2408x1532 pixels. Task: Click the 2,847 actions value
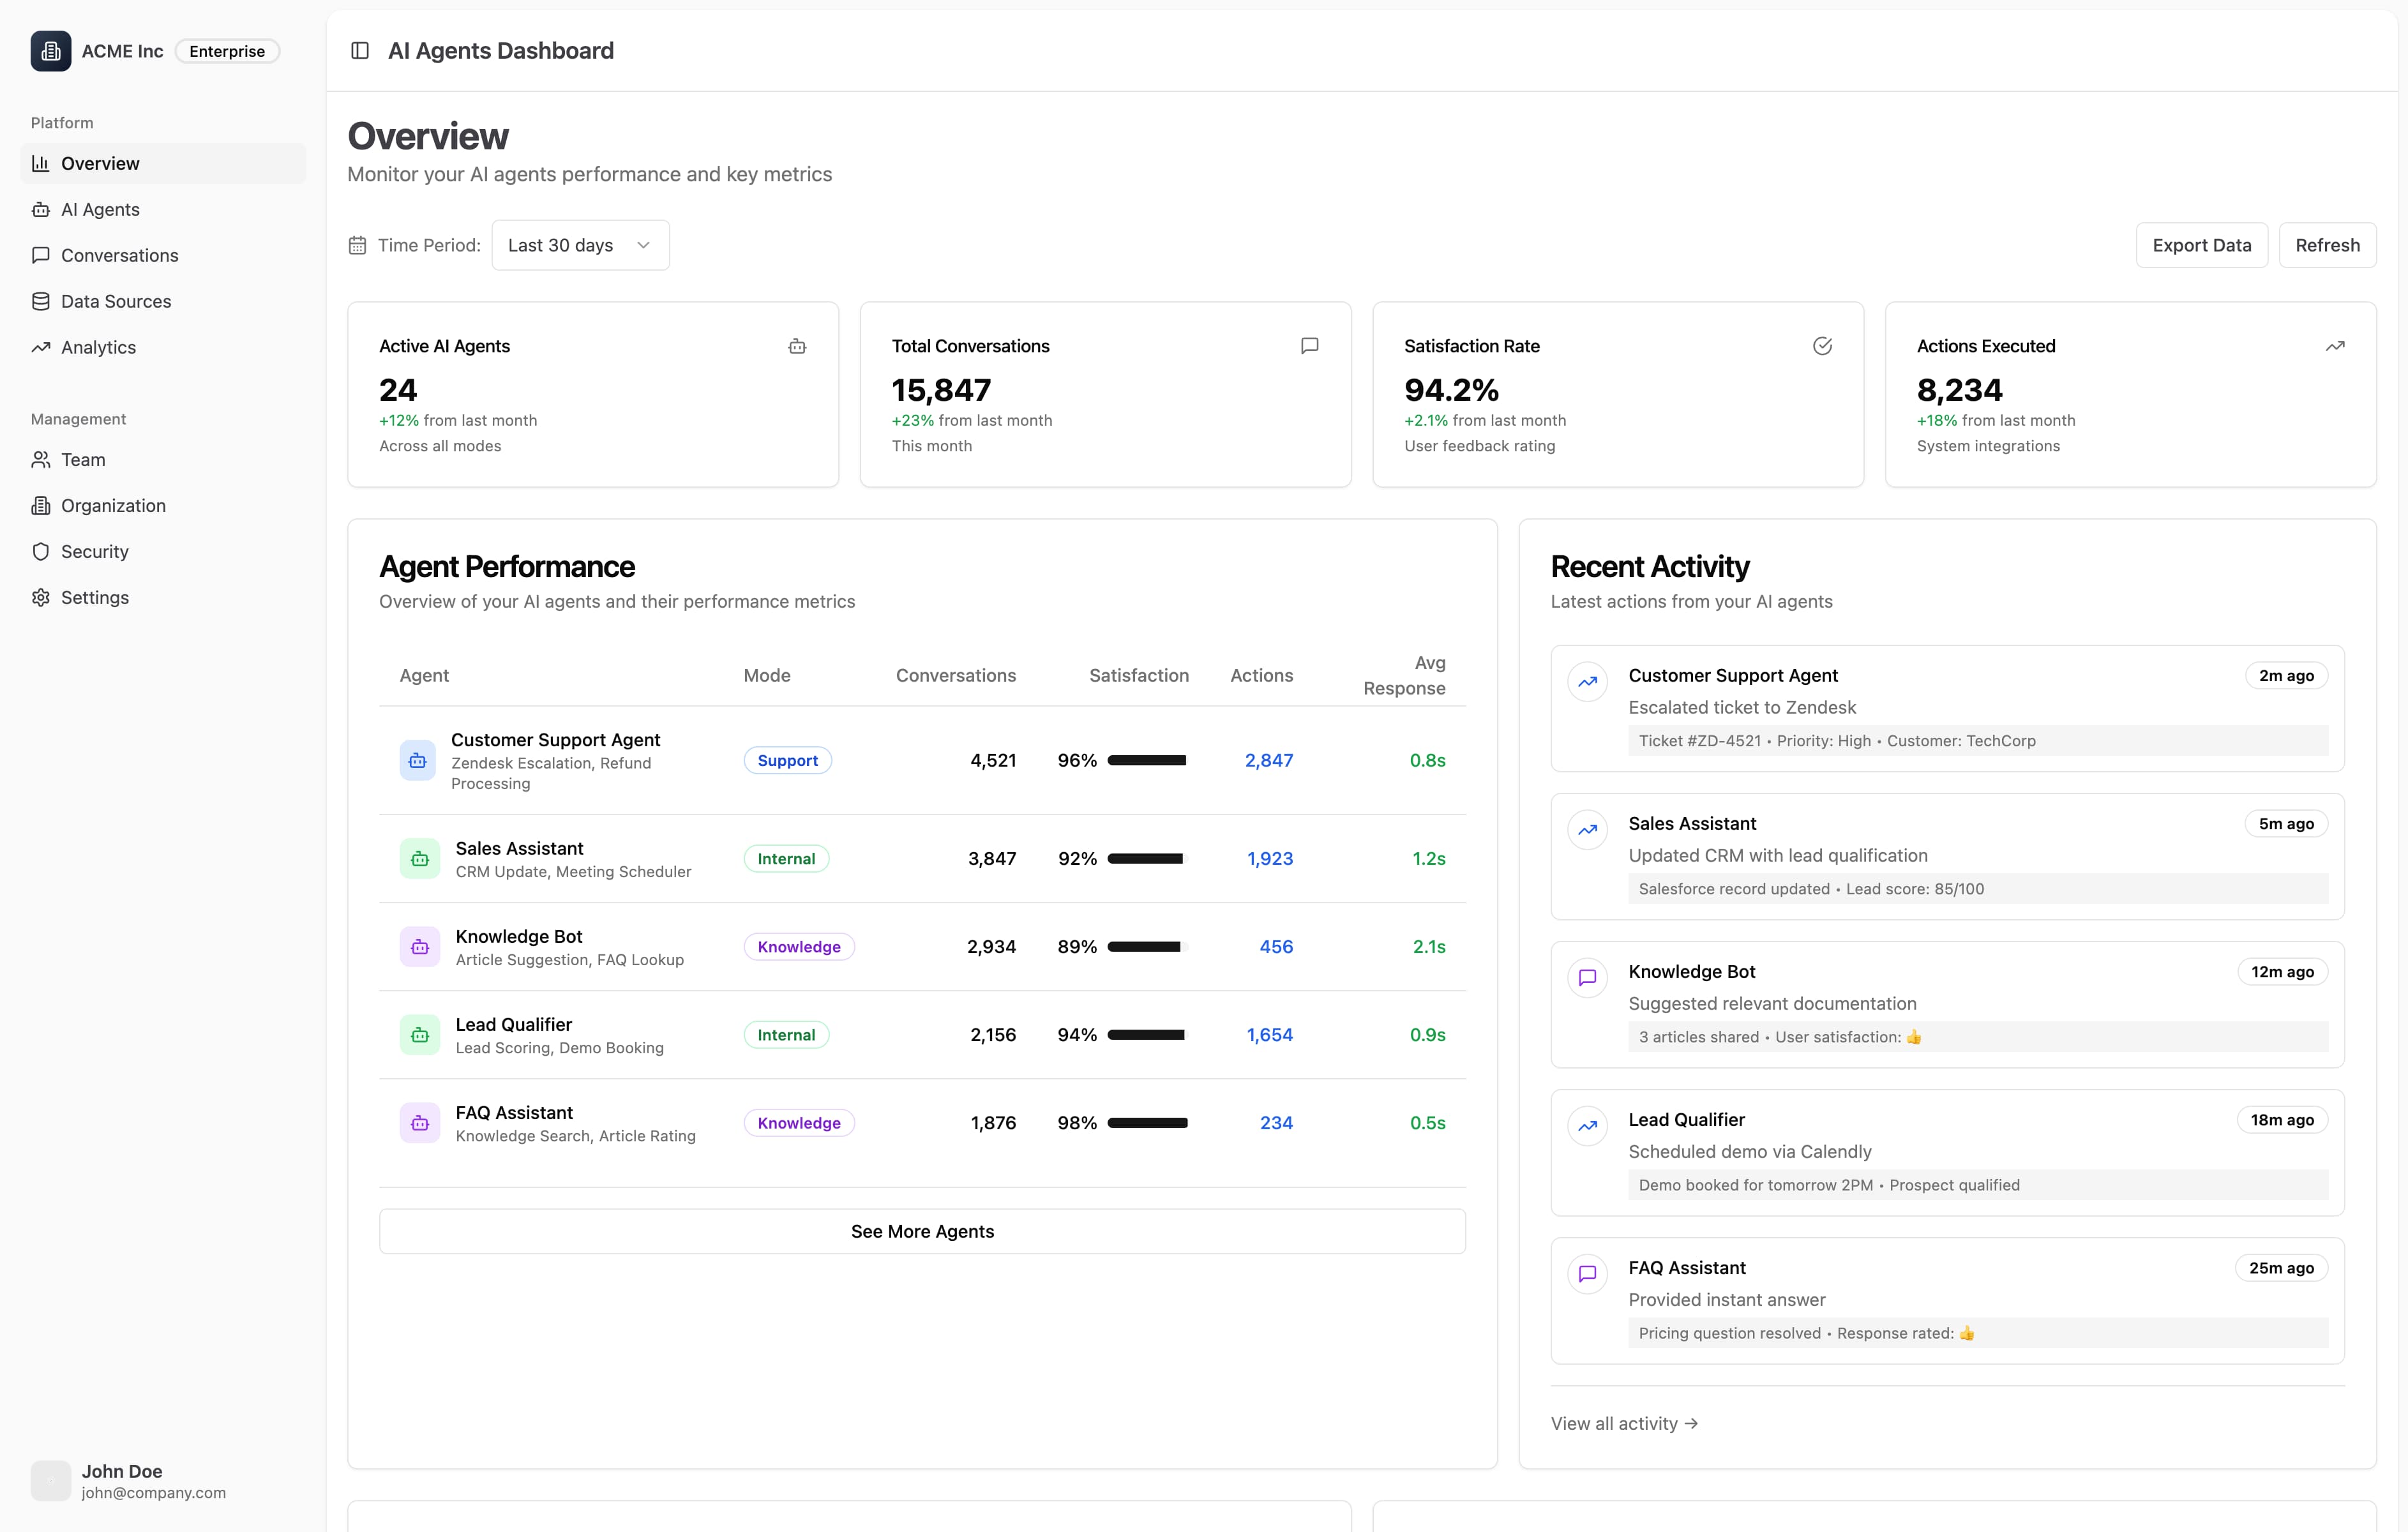pyautogui.click(x=1269, y=760)
